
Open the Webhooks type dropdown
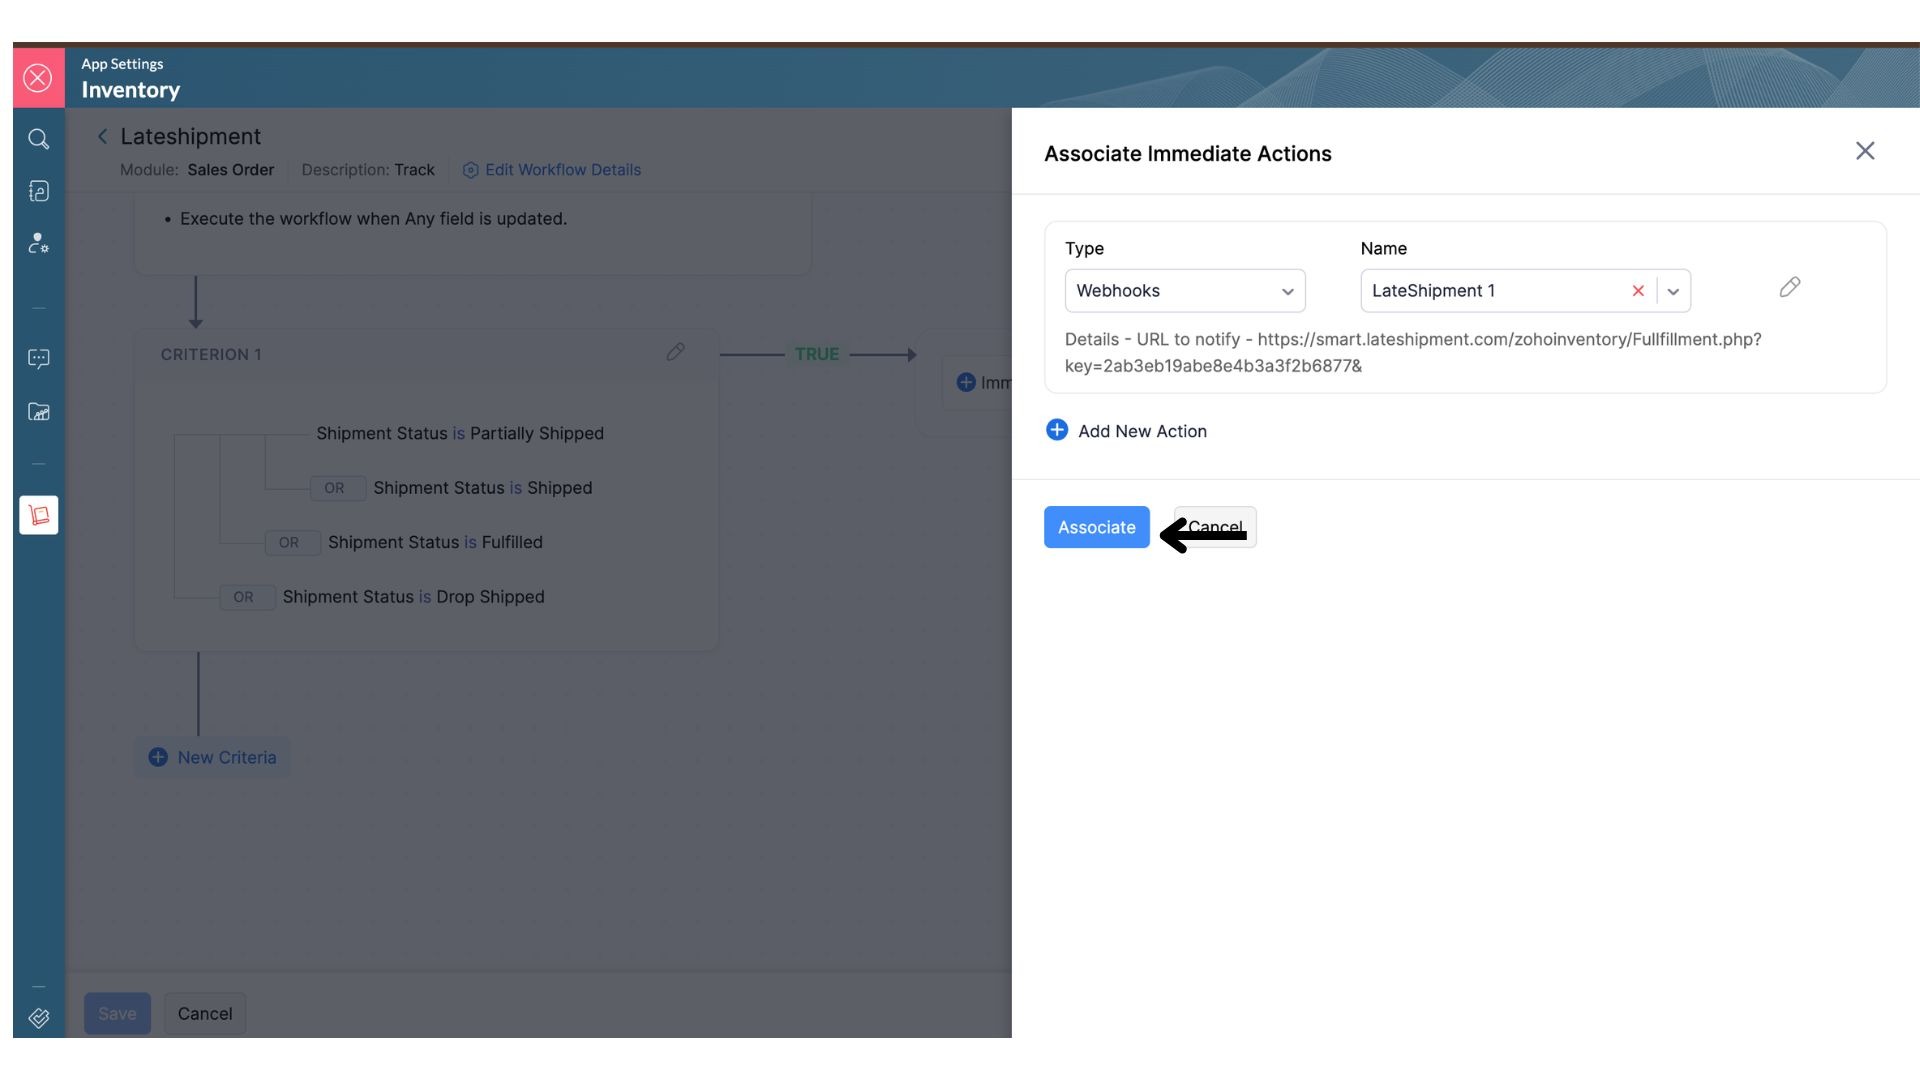(x=1184, y=291)
